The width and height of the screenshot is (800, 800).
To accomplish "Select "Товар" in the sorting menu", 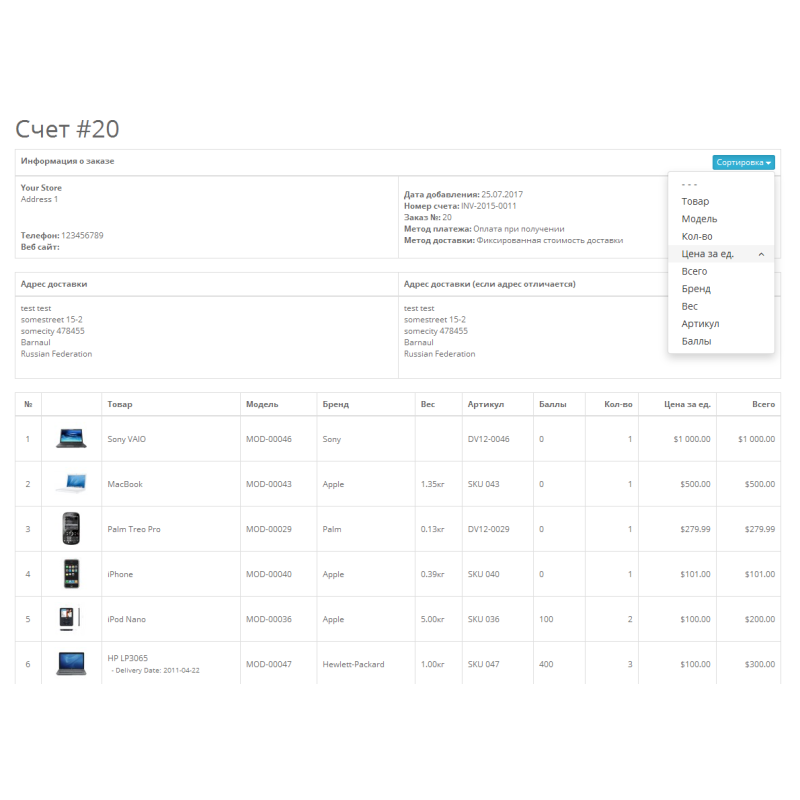I will tap(697, 201).
